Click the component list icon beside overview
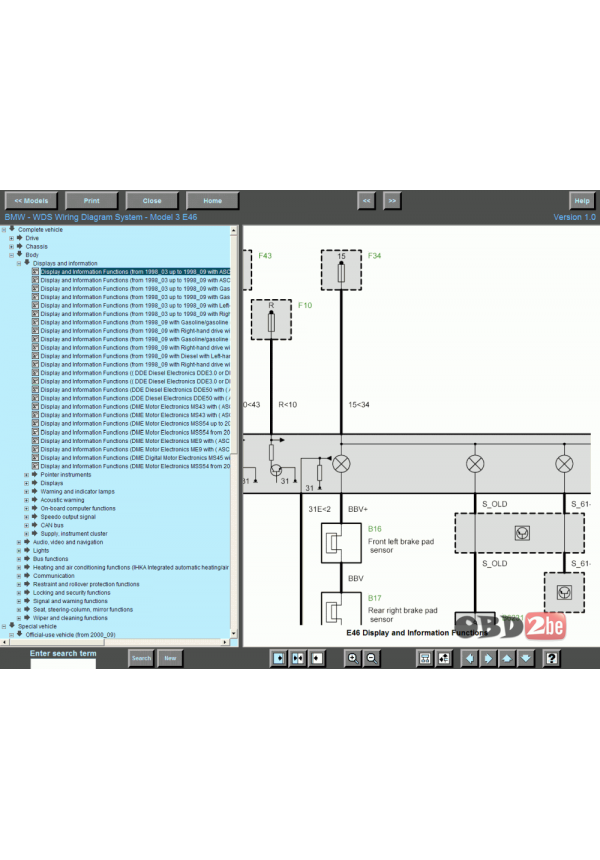The width and height of the screenshot is (600, 860). pyautogui.click(x=444, y=658)
